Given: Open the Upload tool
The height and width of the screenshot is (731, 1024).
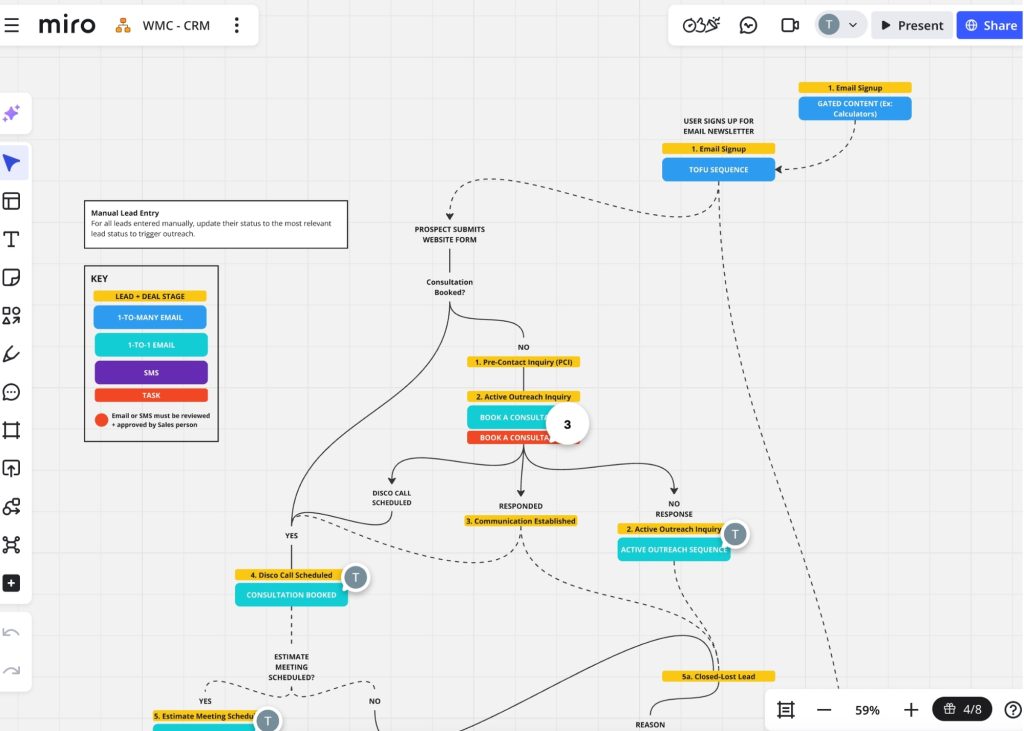Looking at the screenshot, I should click(14, 468).
